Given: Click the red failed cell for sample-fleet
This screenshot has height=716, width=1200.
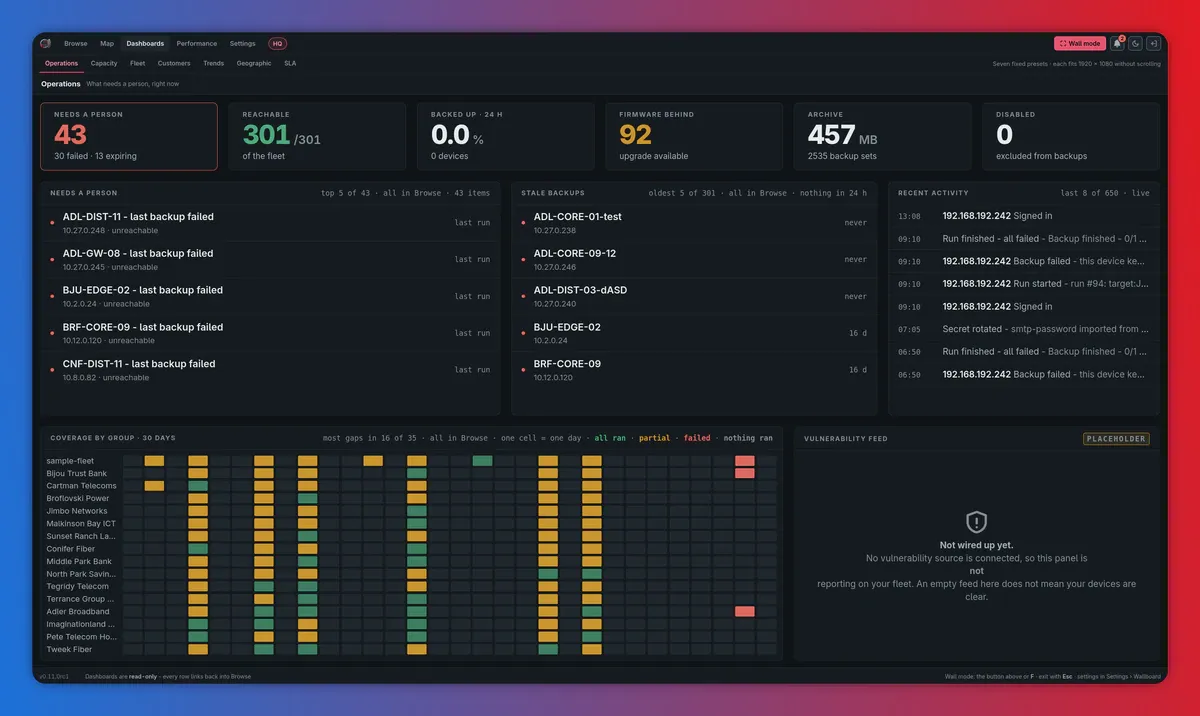Looking at the screenshot, I should point(745,461).
